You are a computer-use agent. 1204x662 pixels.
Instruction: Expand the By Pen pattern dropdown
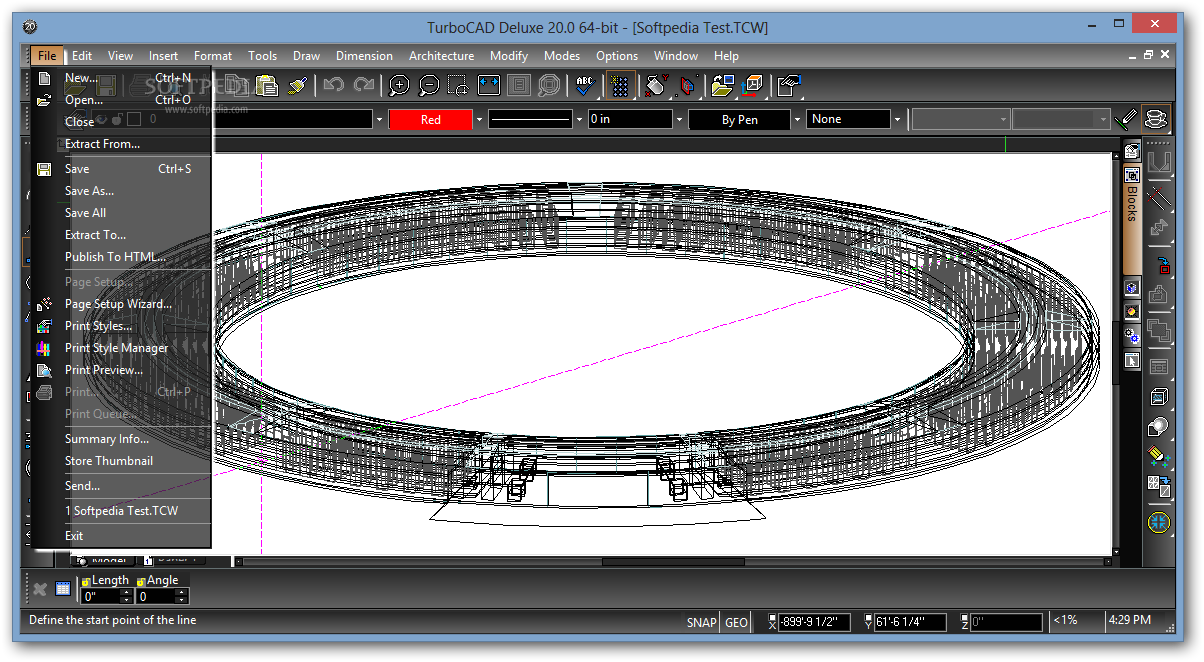click(795, 118)
